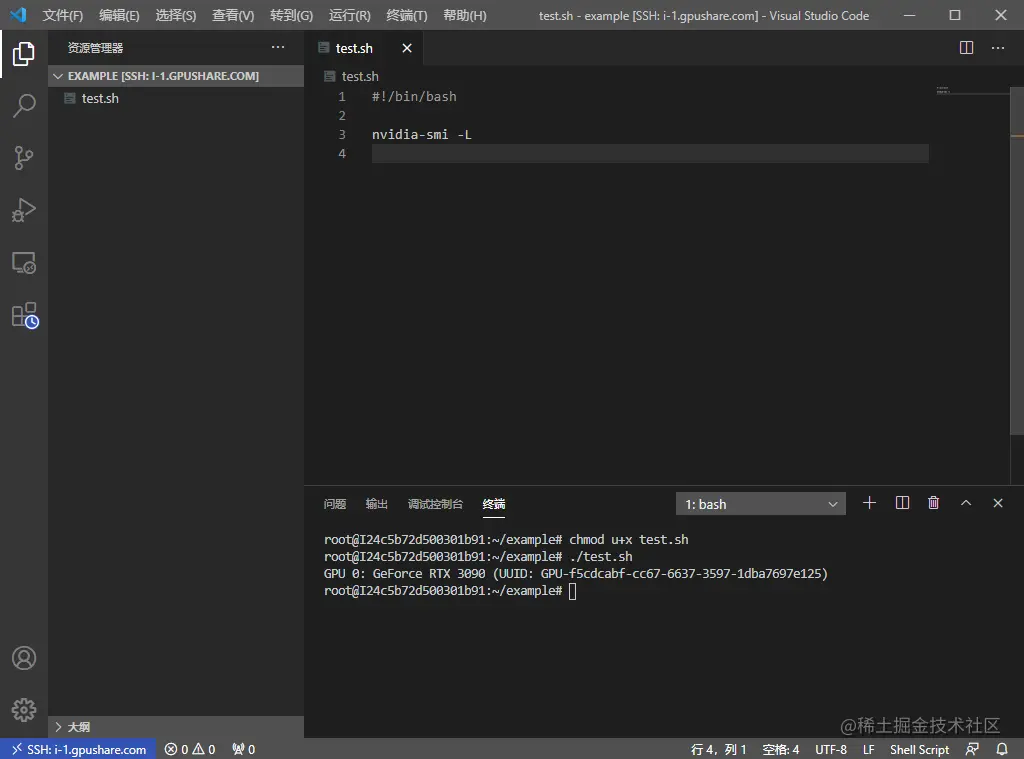Viewport: 1024px width, 759px height.
Task: Click the #!/bin/bash shebang line
Action: [x=414, y=97]
